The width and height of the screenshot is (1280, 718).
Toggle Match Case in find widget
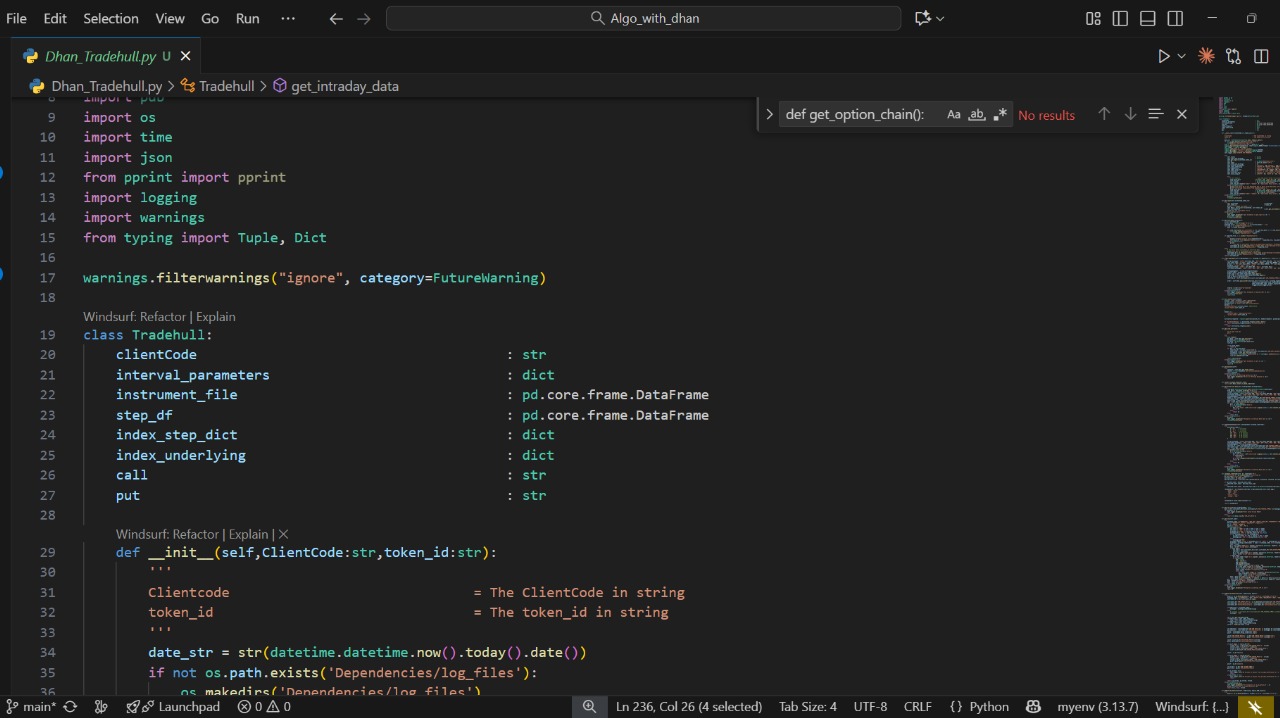point(953,115)
